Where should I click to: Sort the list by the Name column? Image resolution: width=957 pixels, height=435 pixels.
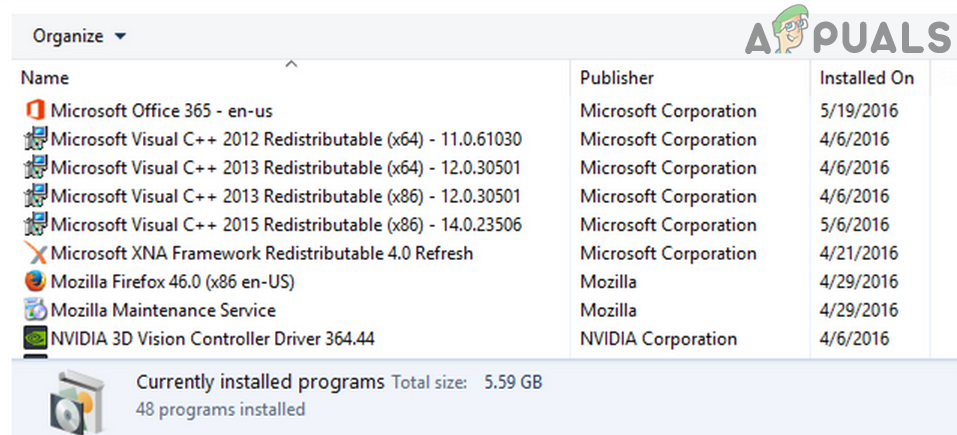(45, 78)
